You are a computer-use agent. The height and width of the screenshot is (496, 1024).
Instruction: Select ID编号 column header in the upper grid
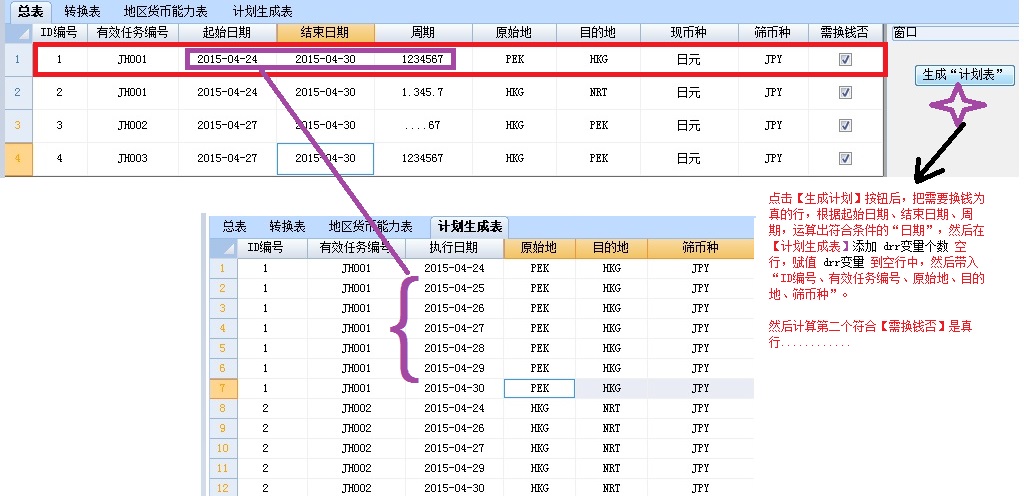[x=59, y=33]
